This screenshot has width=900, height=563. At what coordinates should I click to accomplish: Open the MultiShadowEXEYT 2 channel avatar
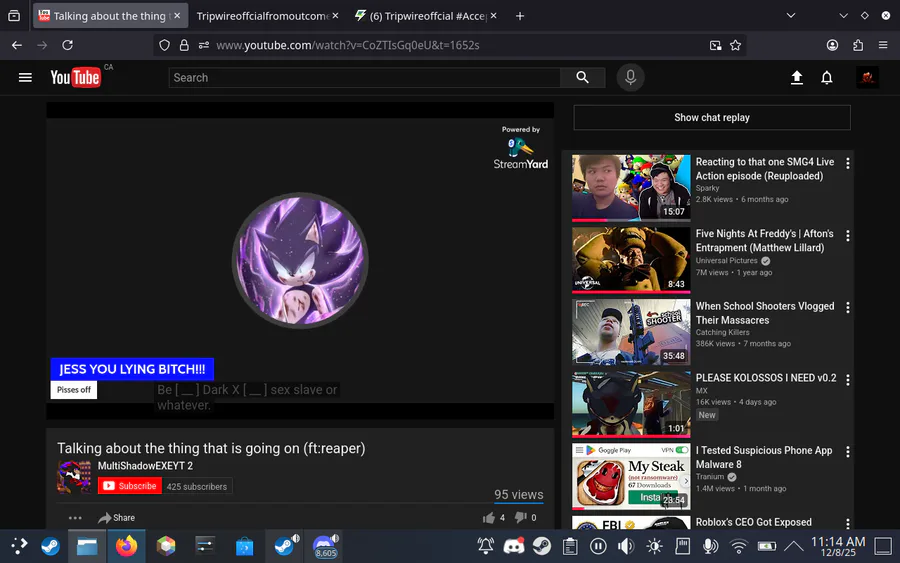74,476
